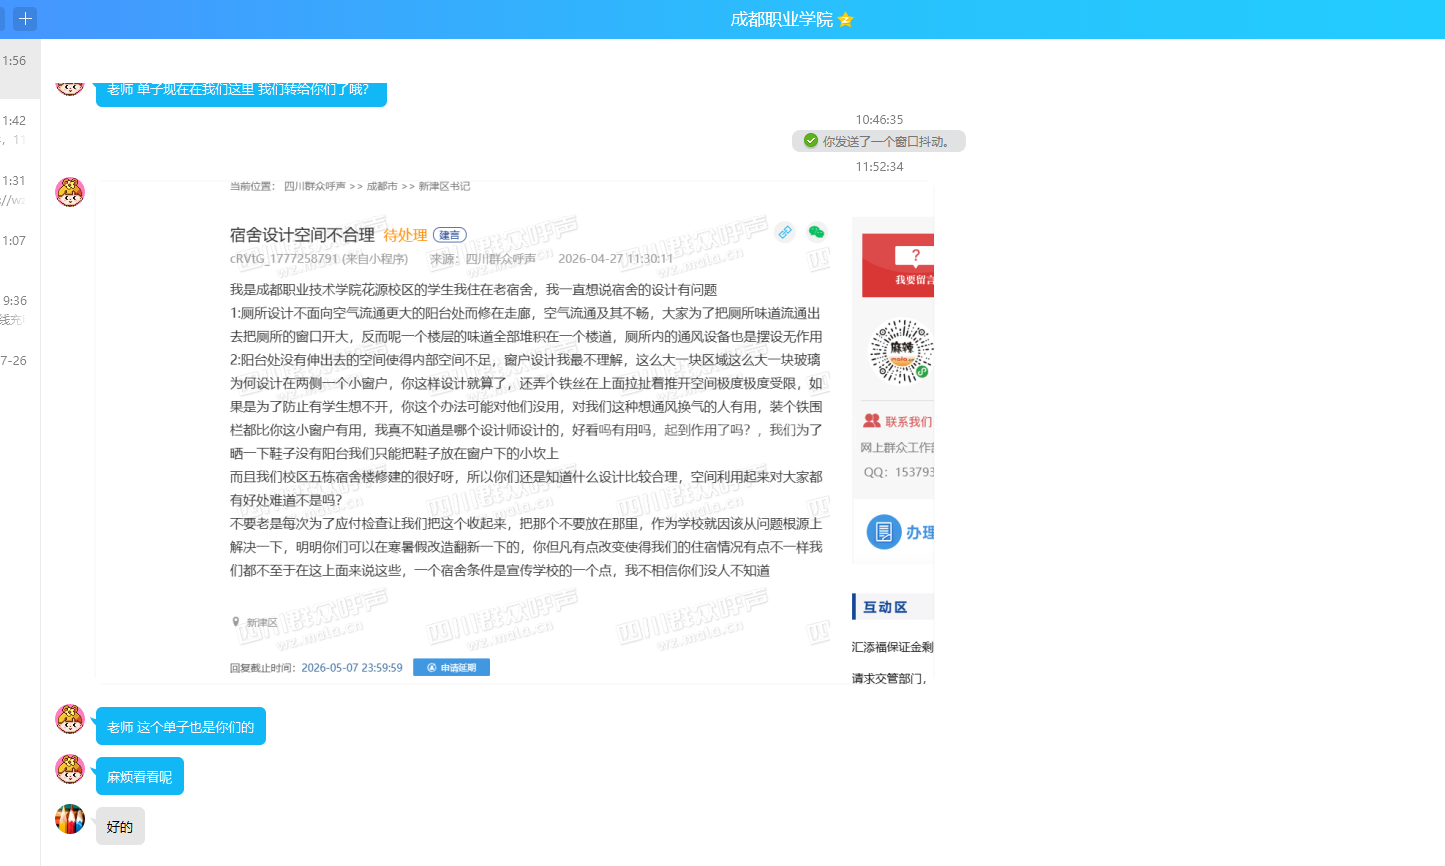Click the QR code in the screenshot
Viewport: 1445px width, 866px height.
coord(901,352)
